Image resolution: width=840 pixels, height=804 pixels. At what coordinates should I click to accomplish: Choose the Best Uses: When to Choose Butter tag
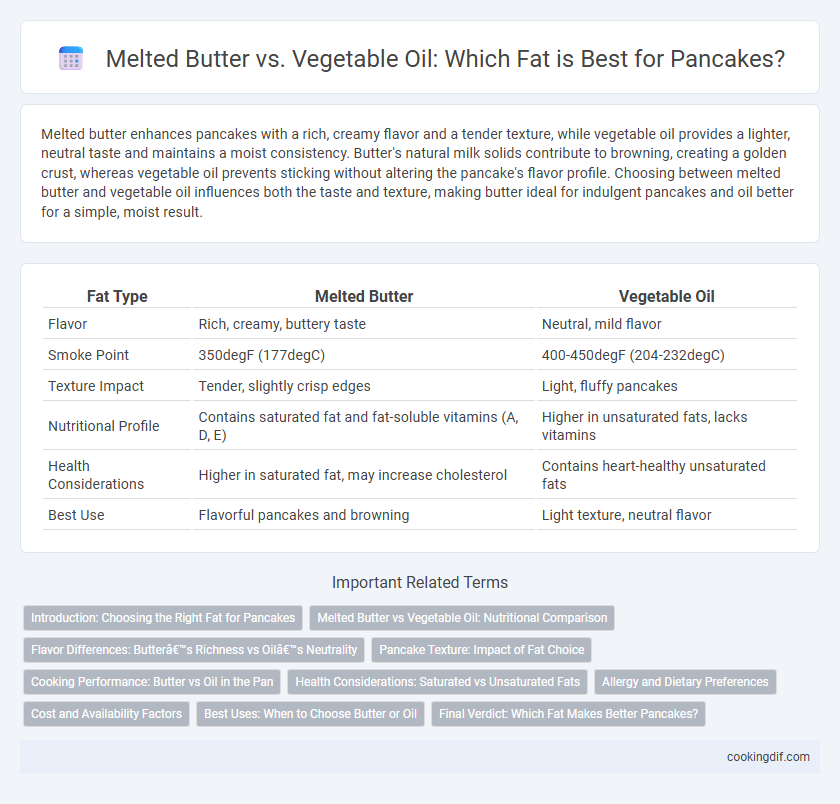coord(310,714)
